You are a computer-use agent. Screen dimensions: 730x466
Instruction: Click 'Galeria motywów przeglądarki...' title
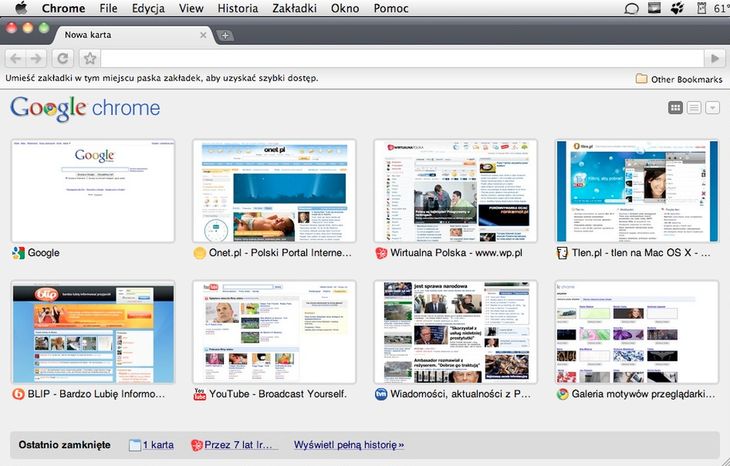tap(643, 394)
